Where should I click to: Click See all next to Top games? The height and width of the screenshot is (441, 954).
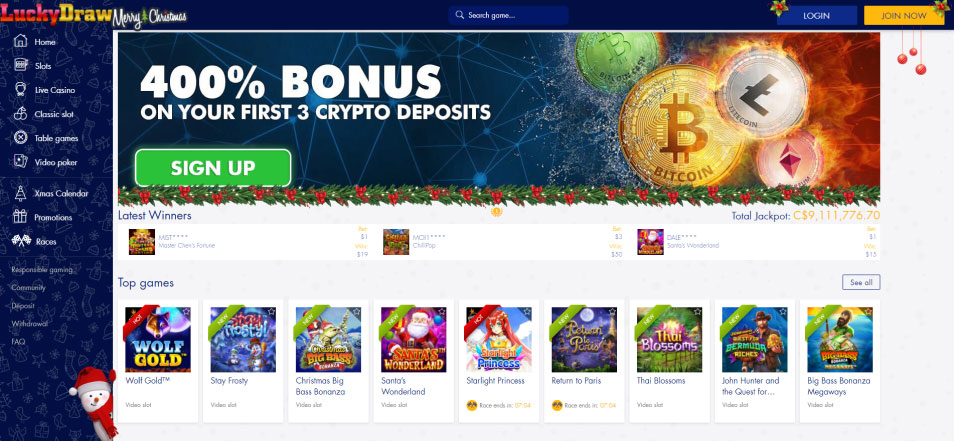(x=861, y=282)
